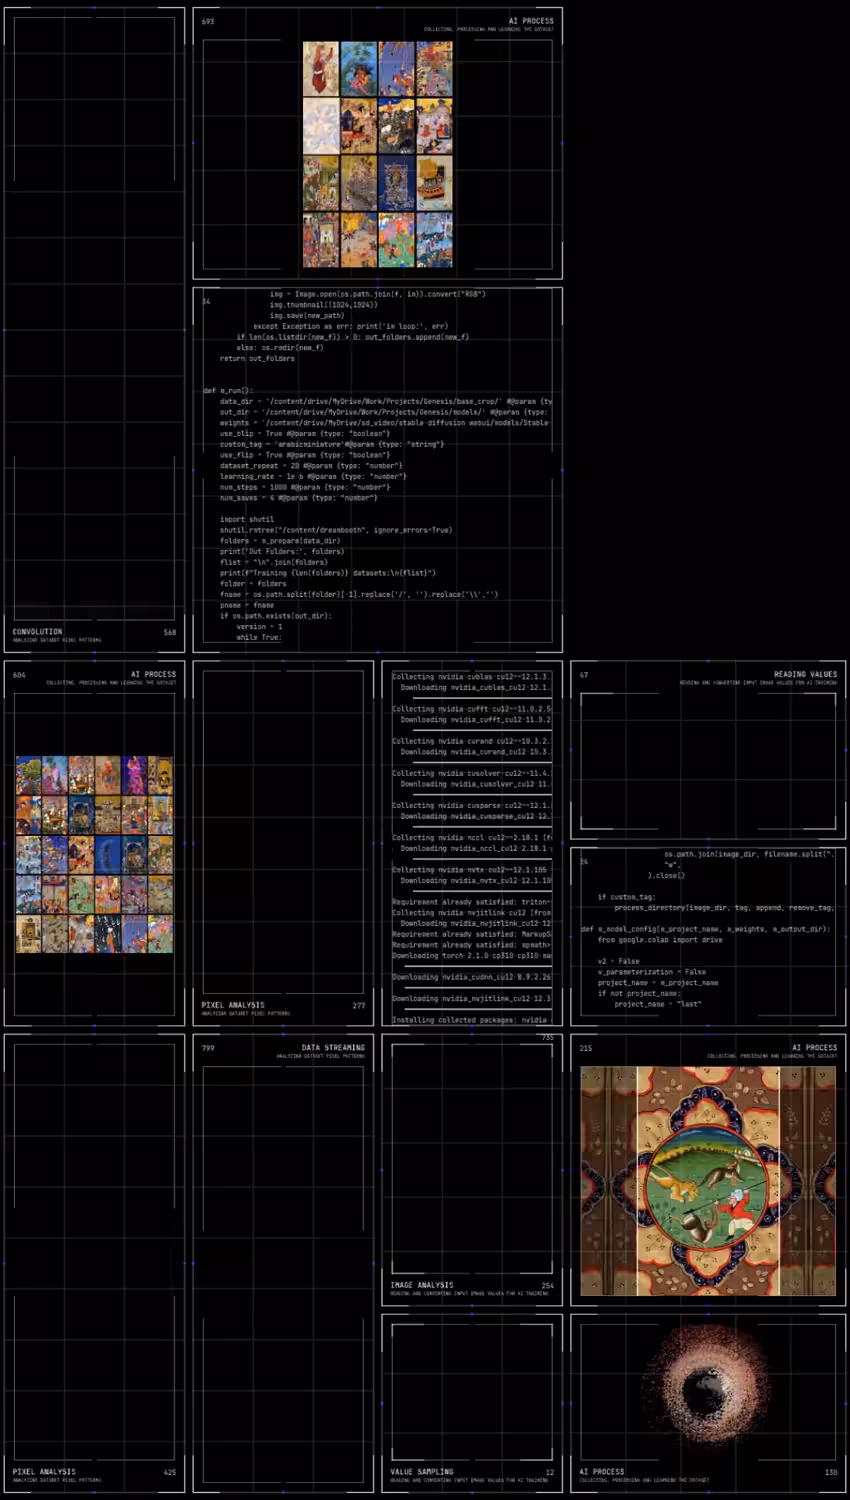
Task: Click the IMAGE ANALYSIS label
Action: (x=422, y=1285)
